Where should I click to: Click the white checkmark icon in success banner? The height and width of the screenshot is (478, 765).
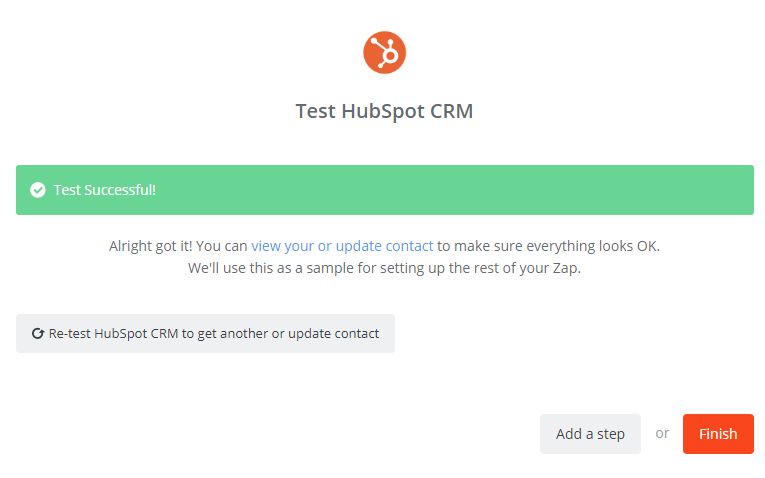pos(38,190)
